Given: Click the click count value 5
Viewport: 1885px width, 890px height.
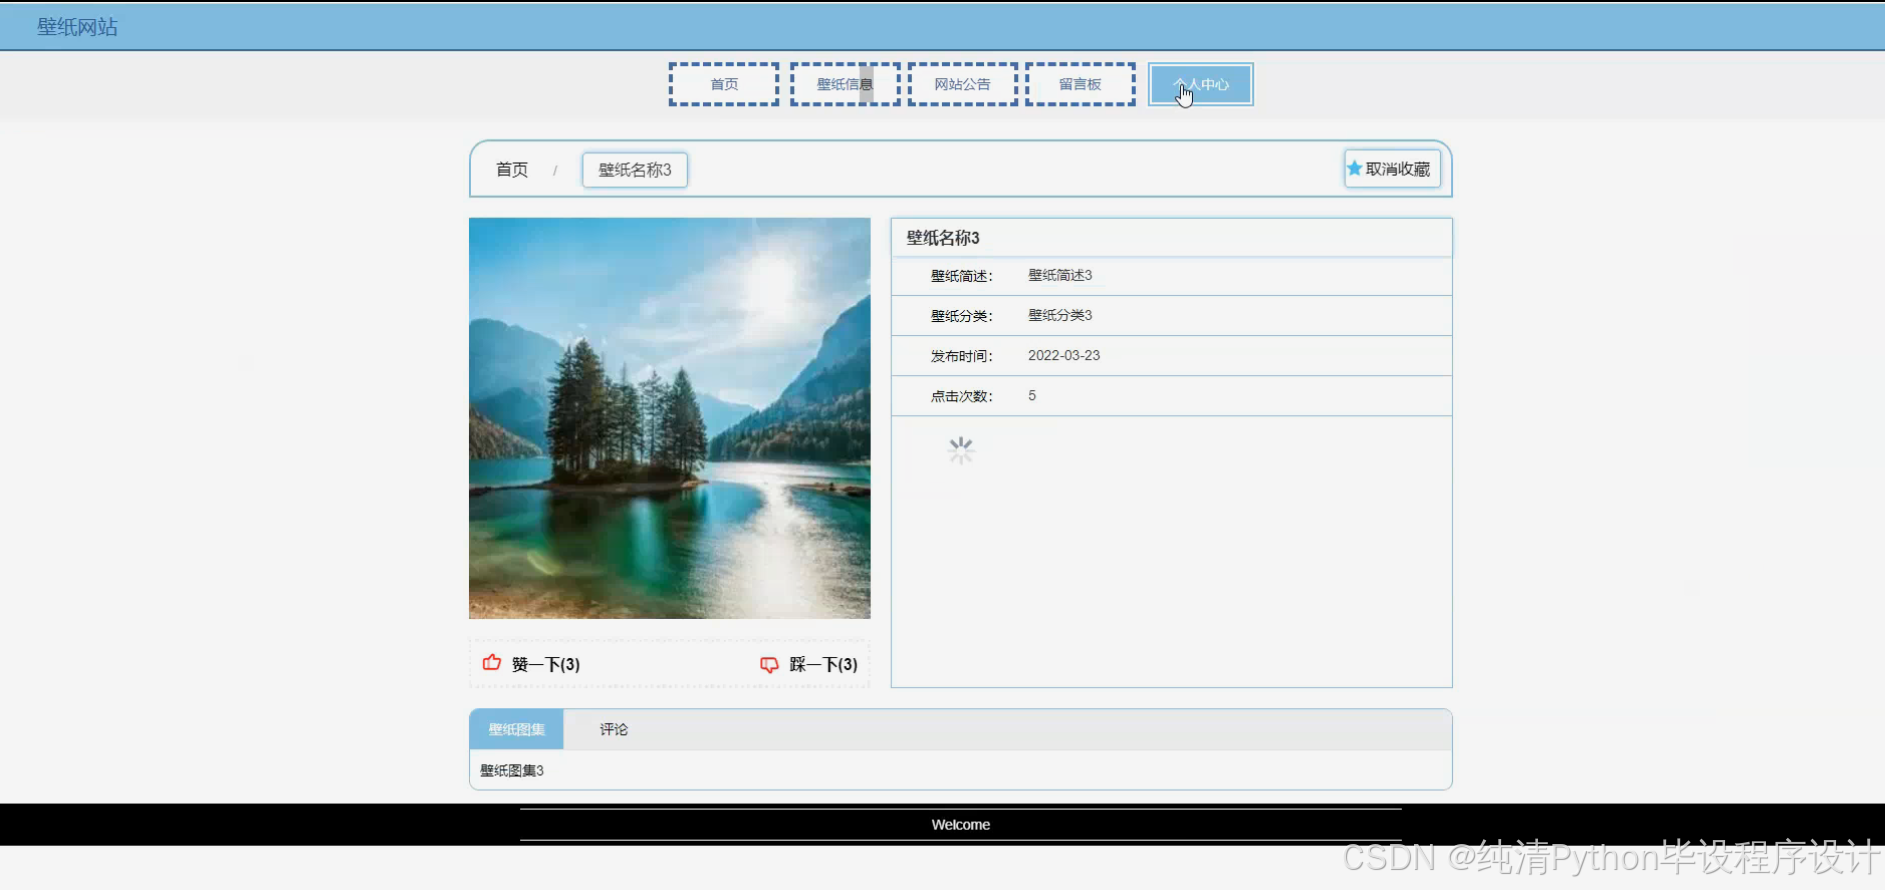Looking at the screenshot, I should point(1032,396).
